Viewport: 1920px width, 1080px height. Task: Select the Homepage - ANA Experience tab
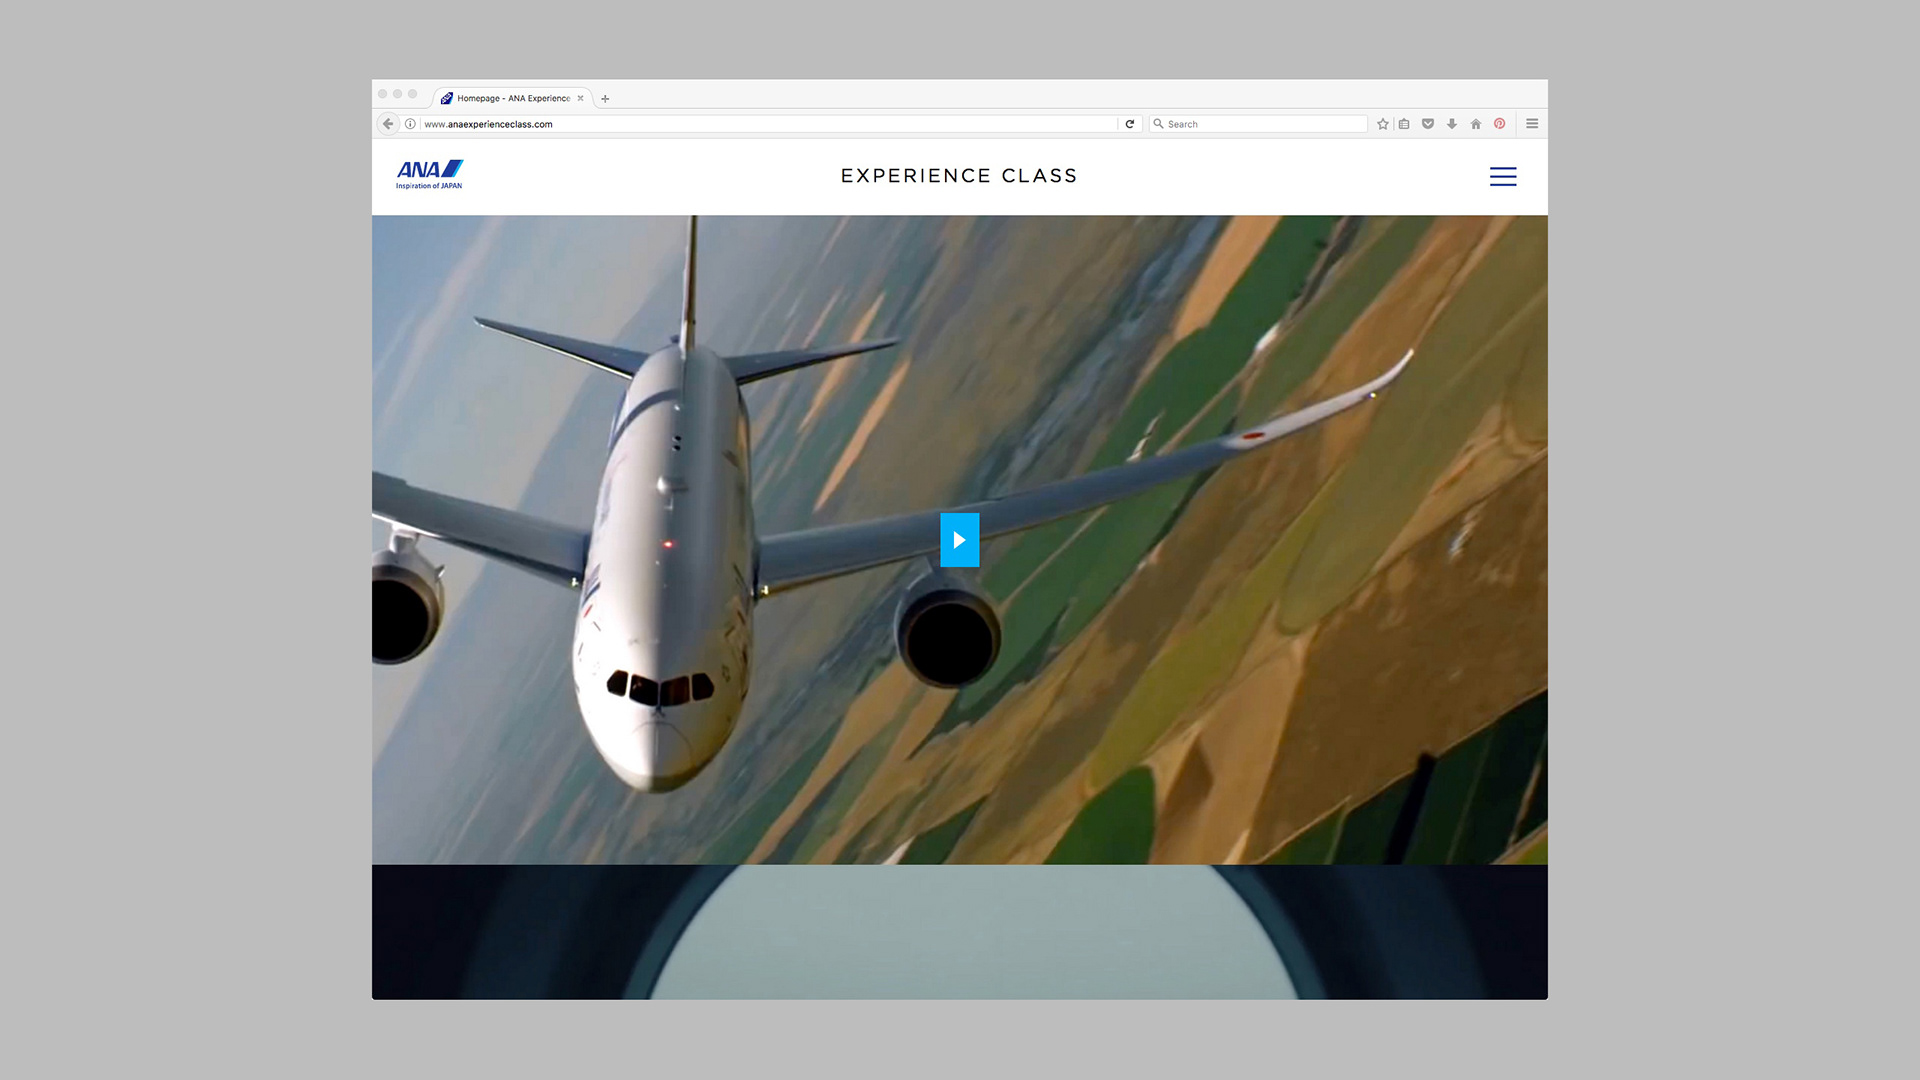(x=513, y=98)
